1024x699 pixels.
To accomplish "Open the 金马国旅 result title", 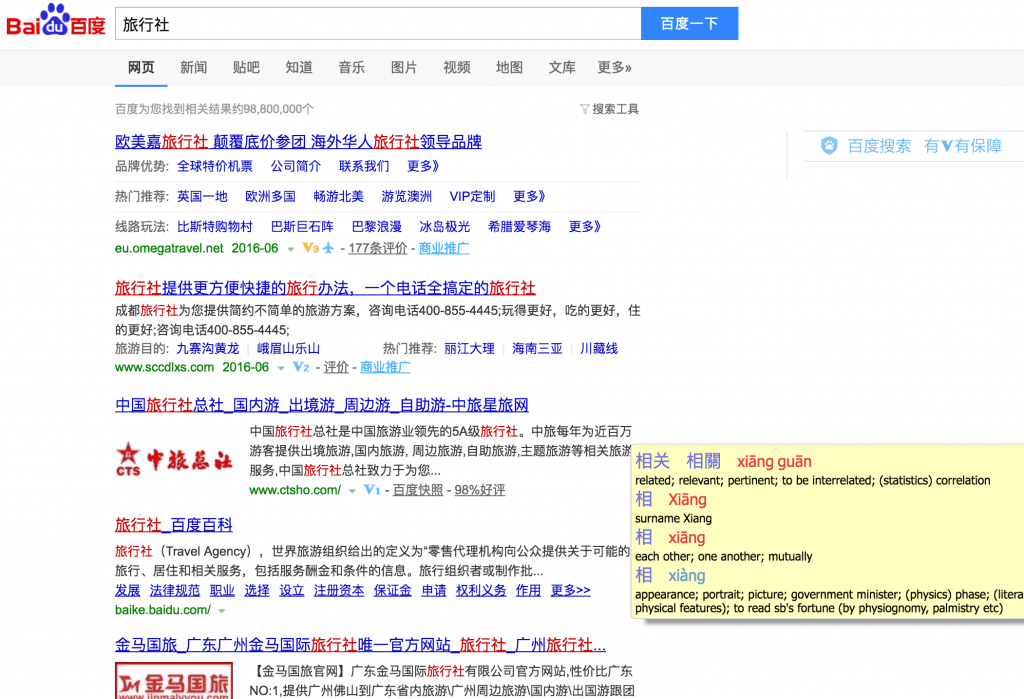I will point(360,645).
